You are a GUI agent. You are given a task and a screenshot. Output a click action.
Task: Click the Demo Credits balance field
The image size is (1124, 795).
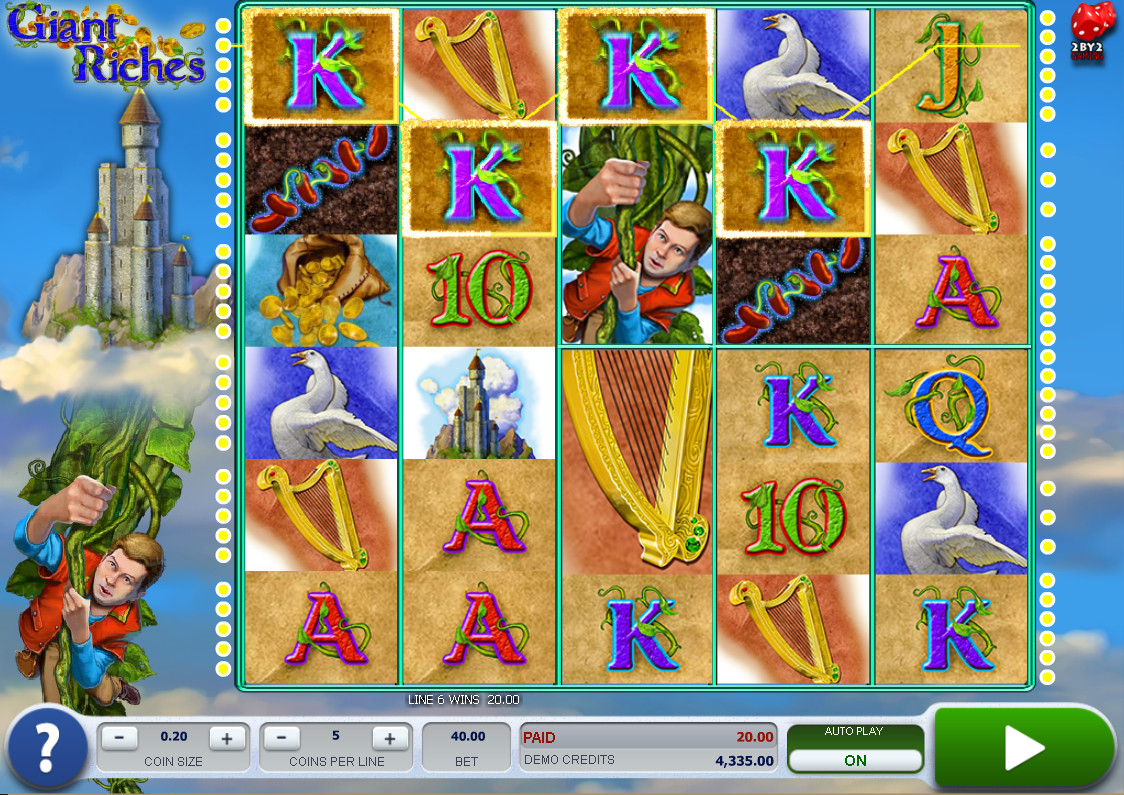(648, 760)
